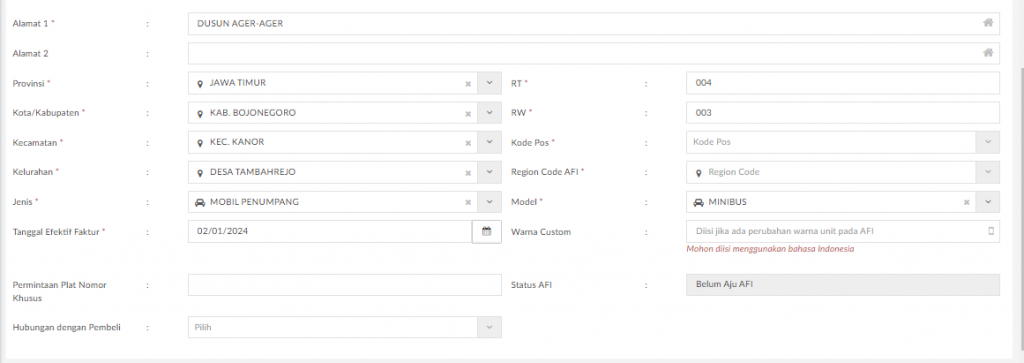Clear the KAB. BOJONEGORO selection
The height and width of the screenshot is (363, 1024).
pyautogui.click(x=468, y=113)
